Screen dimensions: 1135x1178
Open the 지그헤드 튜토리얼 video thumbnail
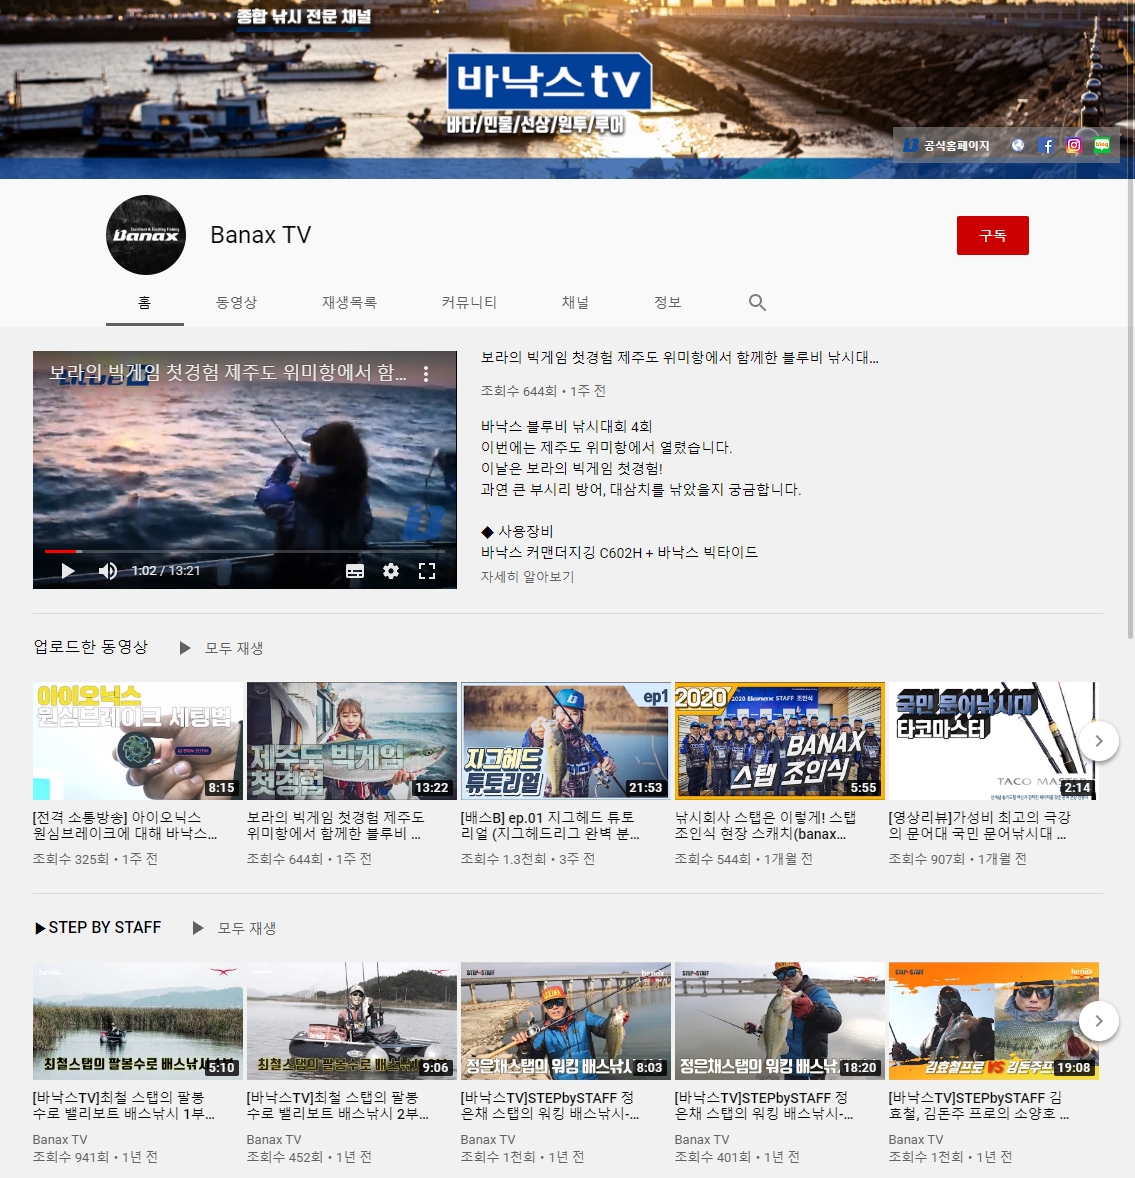pyautogui.click(x=565, y=741)
